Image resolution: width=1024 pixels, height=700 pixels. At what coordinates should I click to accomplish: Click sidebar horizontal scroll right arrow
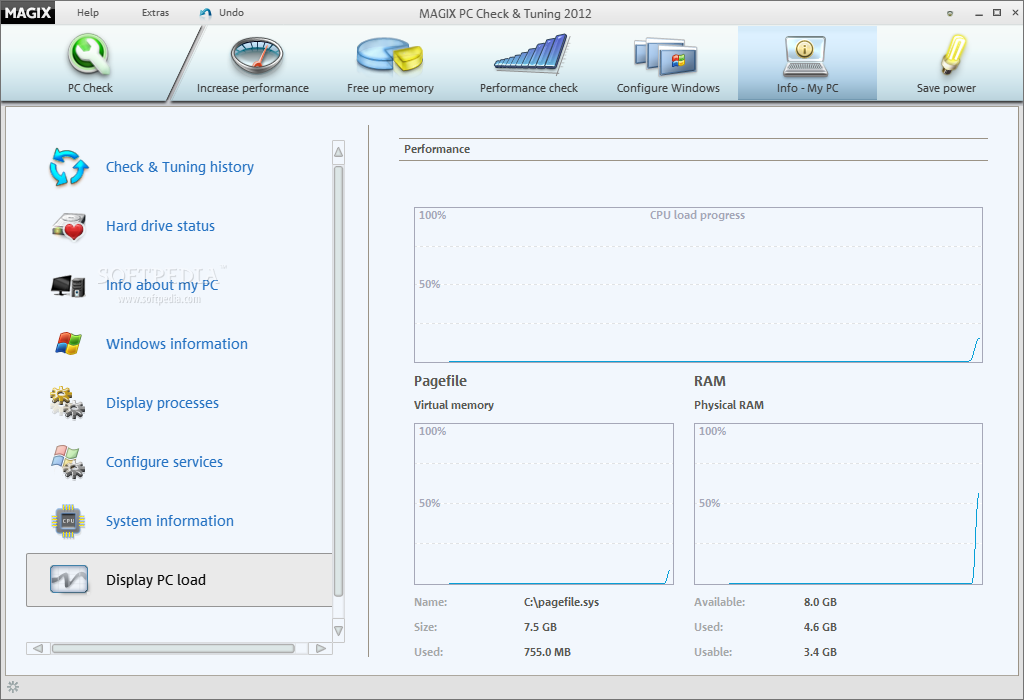[321, 648]
